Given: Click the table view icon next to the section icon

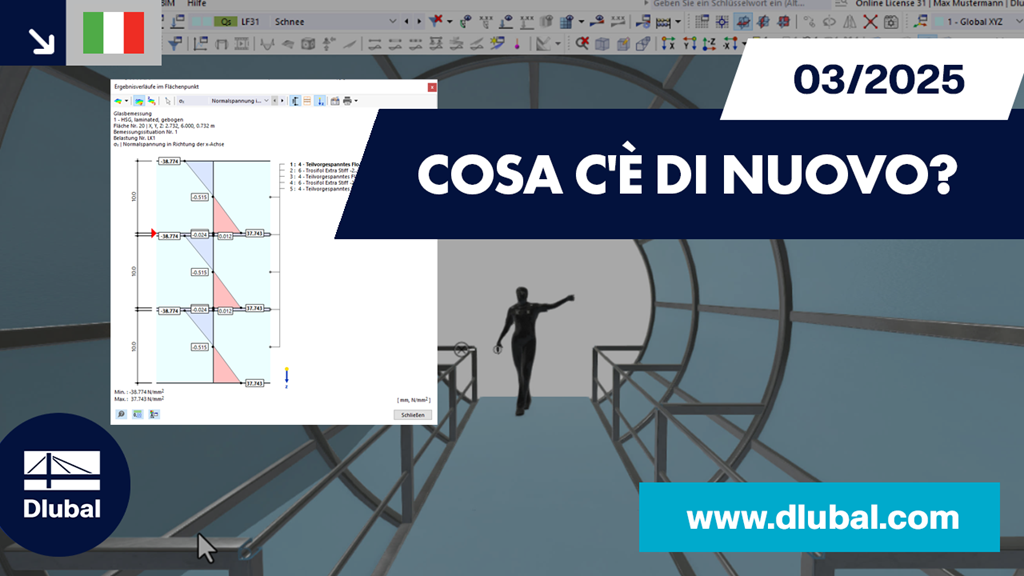Looking at the screenshot, I should (307, 99).
